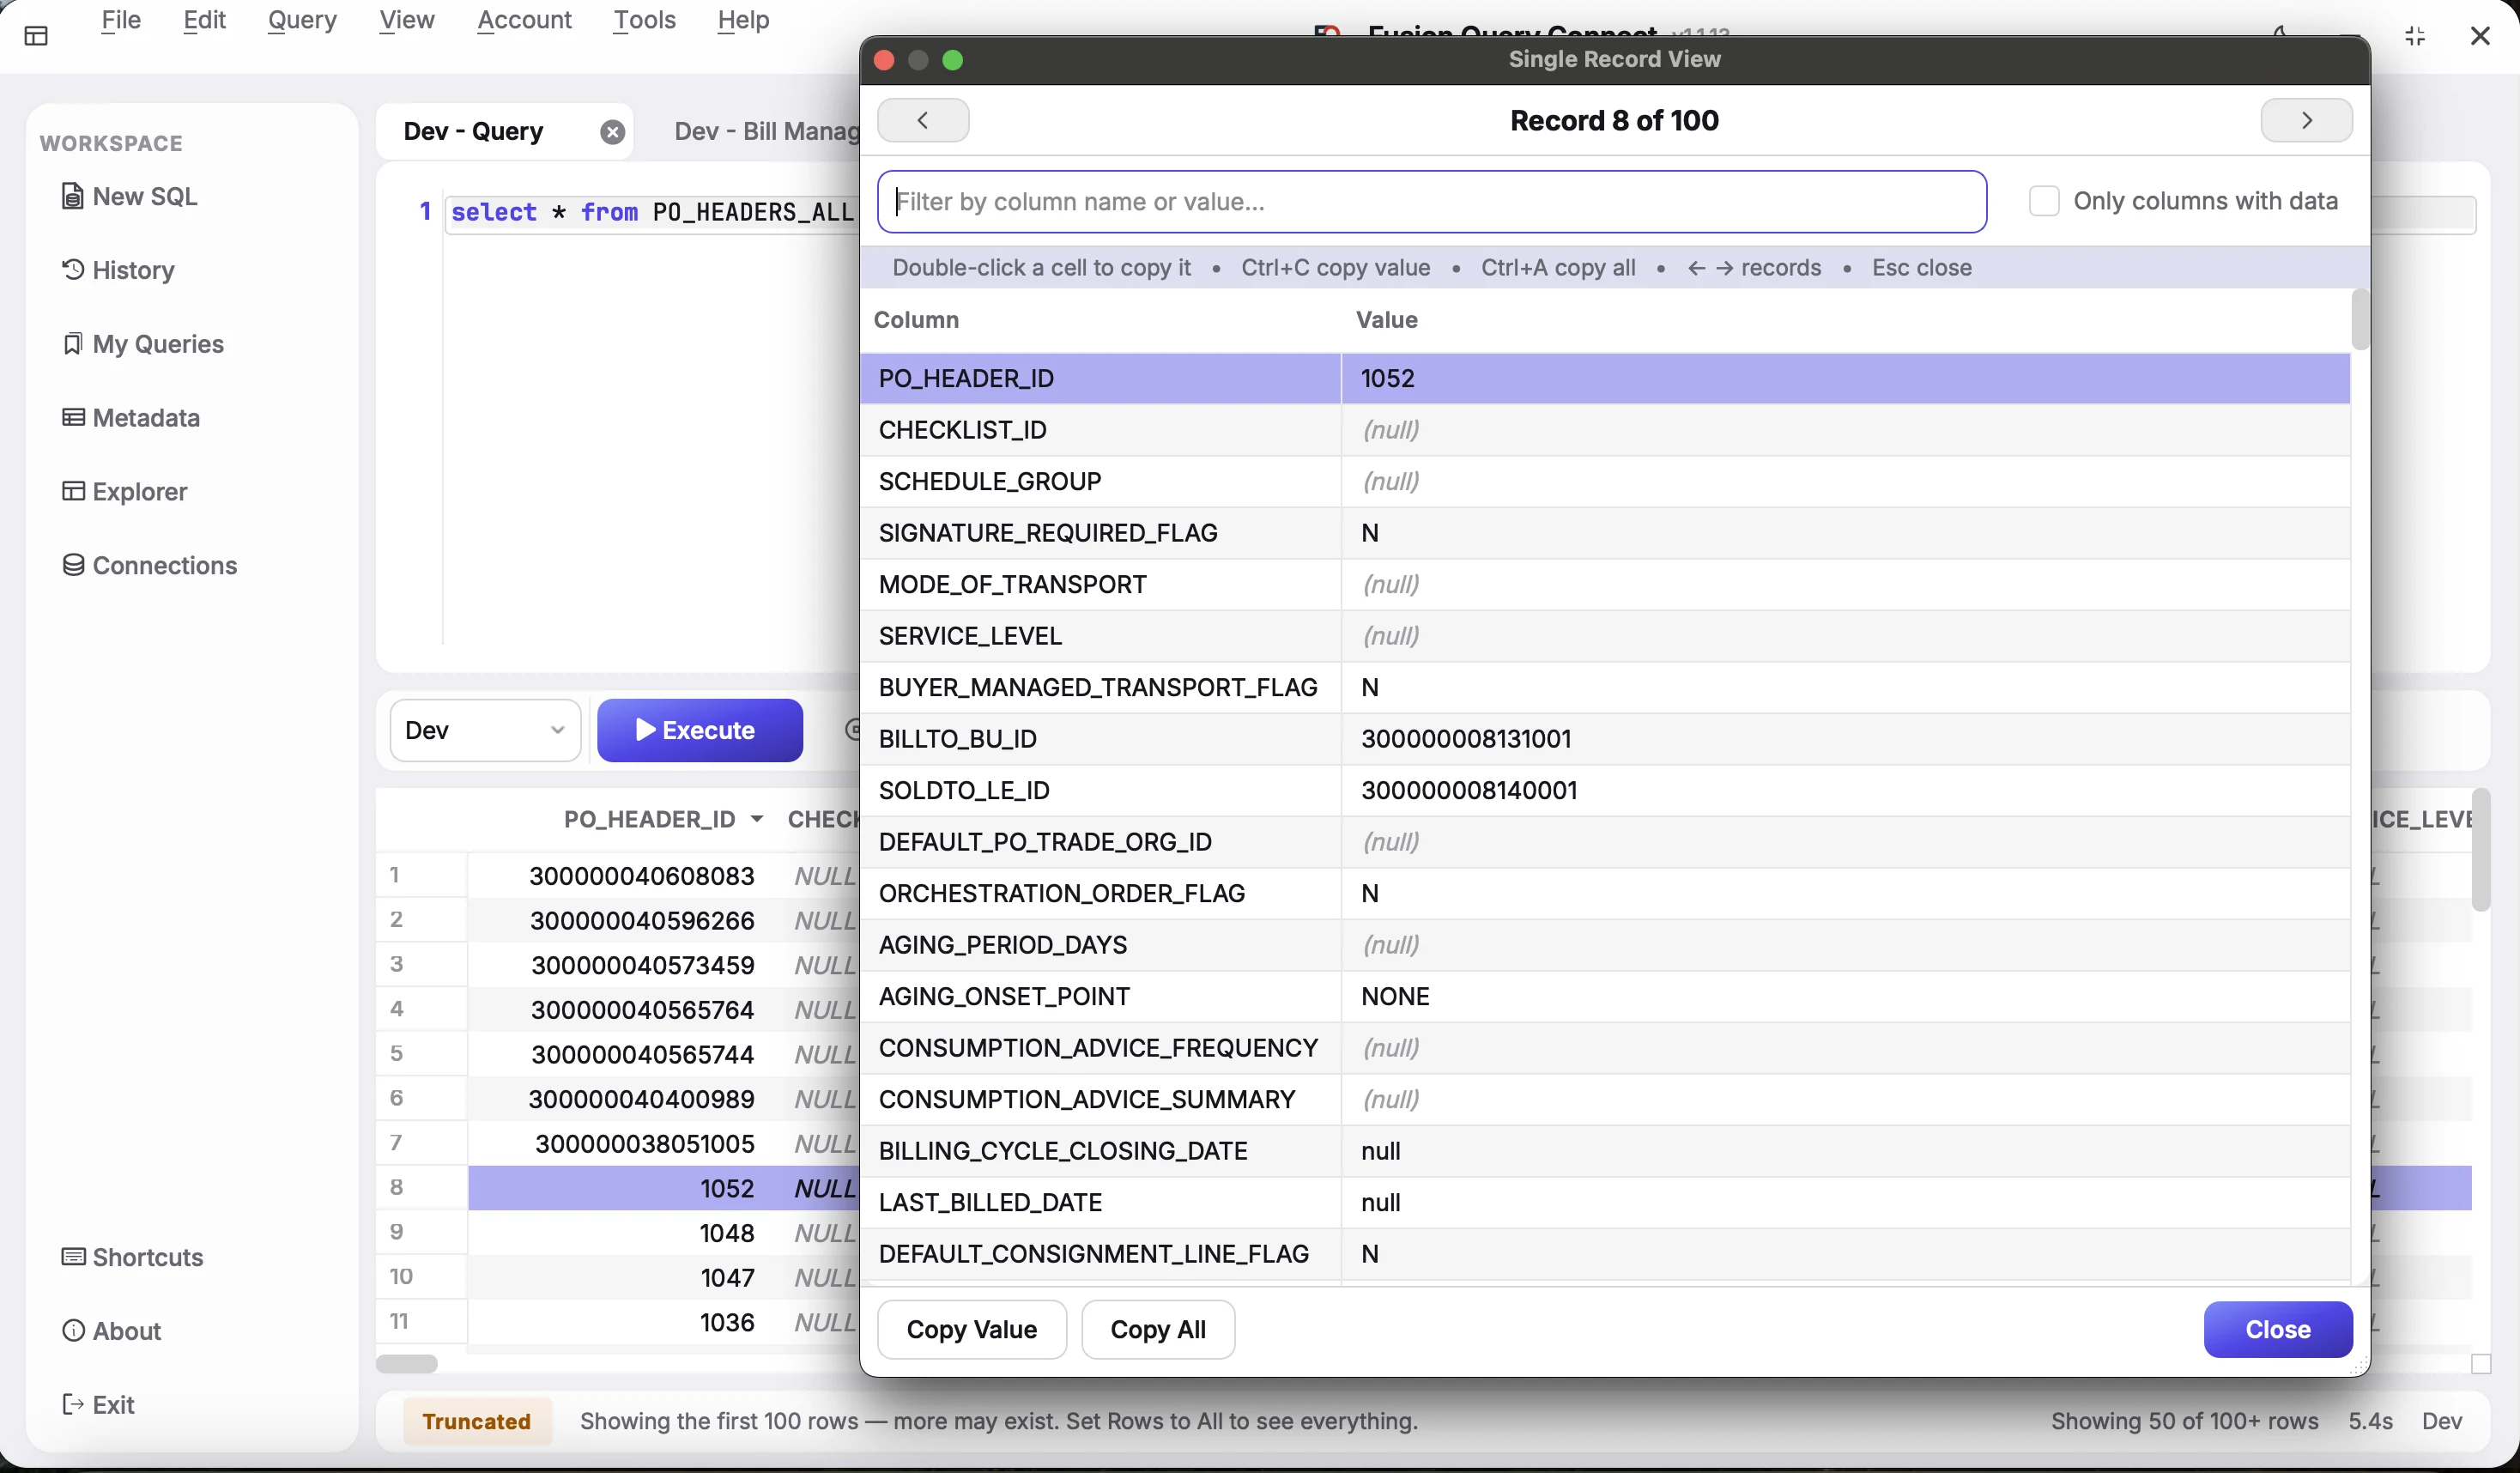This screenshot has height=1473, width=2520.
Task: Click the SQL editor query line
Action: [x=652, y=213]
